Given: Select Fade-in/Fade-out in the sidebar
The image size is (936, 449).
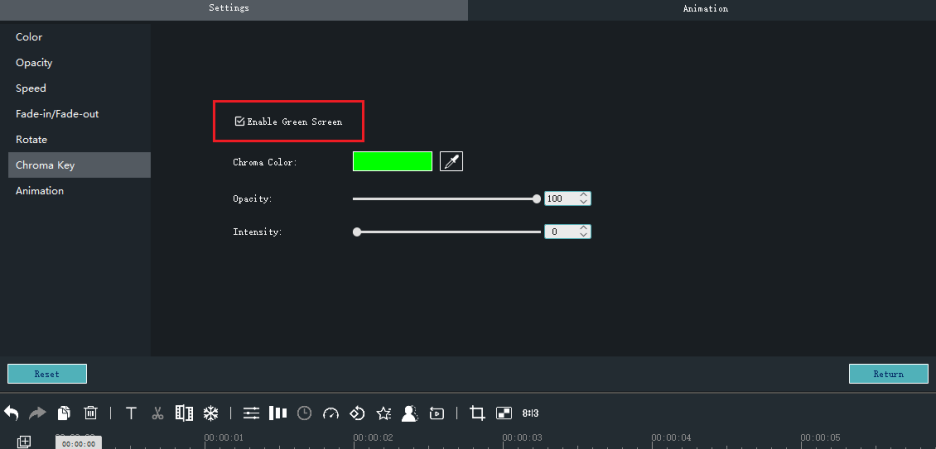Looking at the screenshot, I should pyautogui.click(x=57, y=114).
